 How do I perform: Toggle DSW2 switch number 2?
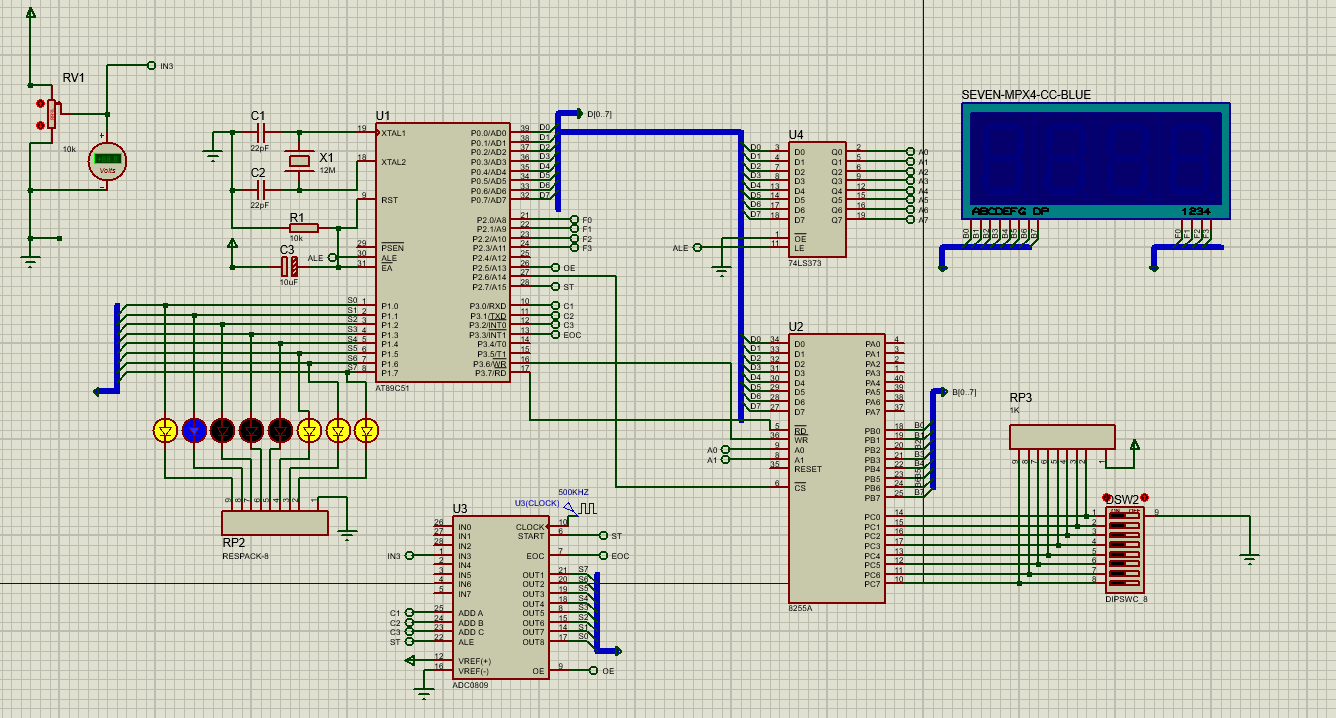click(x=1126, y=526)
